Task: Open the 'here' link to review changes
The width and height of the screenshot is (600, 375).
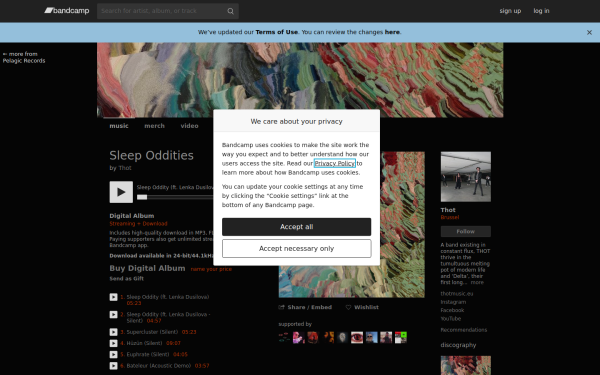Action: tap(392, 32)
